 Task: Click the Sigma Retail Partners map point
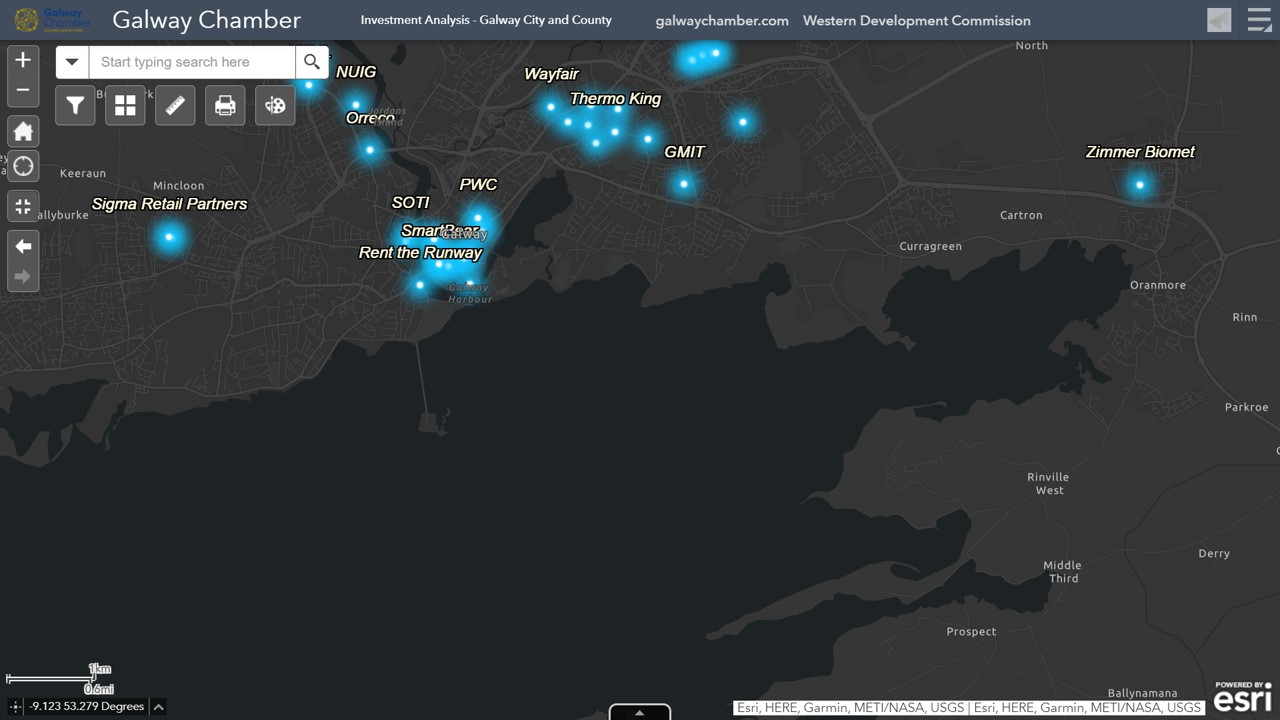coord(169,237)
